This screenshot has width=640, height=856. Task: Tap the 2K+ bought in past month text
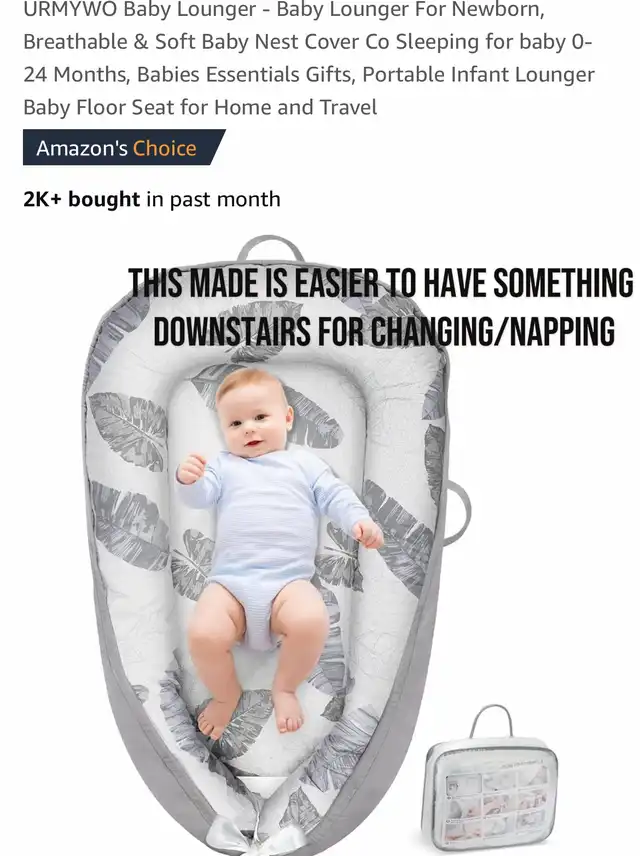pos(152,199)
